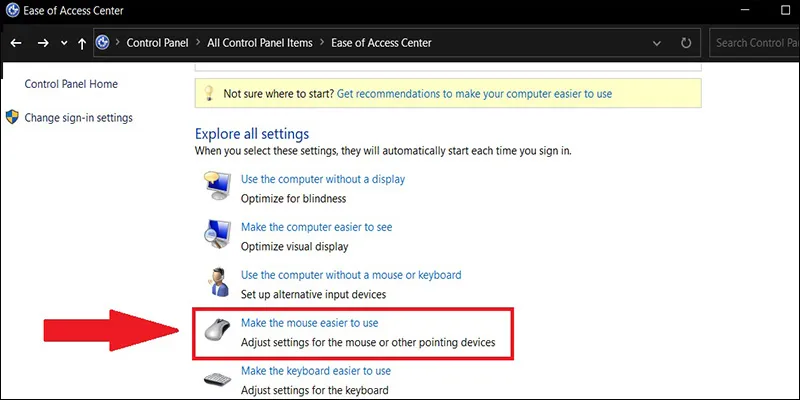Screen dimensions: 800x400
Task: Click the mouse icon
Action: point(217,332)
